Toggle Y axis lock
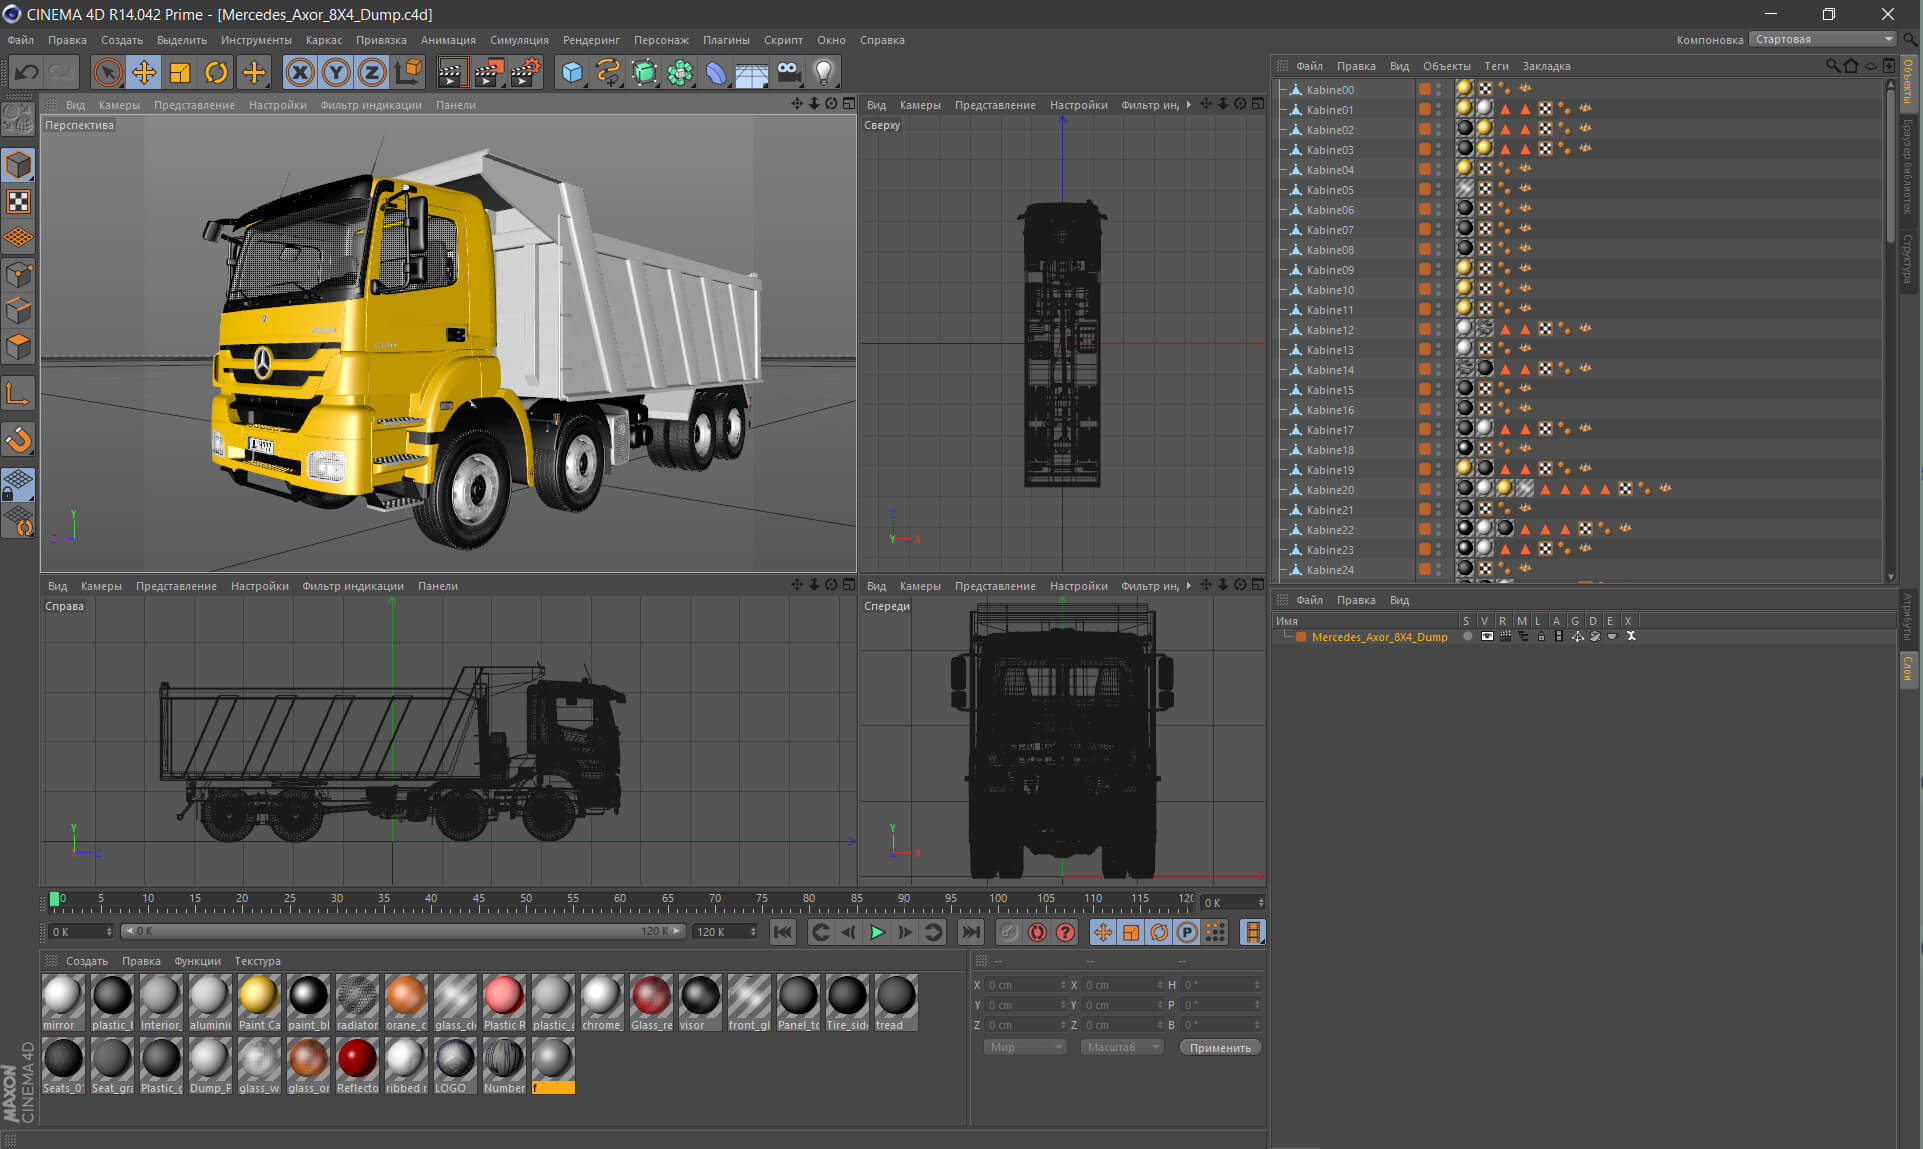 pos(336,72)
